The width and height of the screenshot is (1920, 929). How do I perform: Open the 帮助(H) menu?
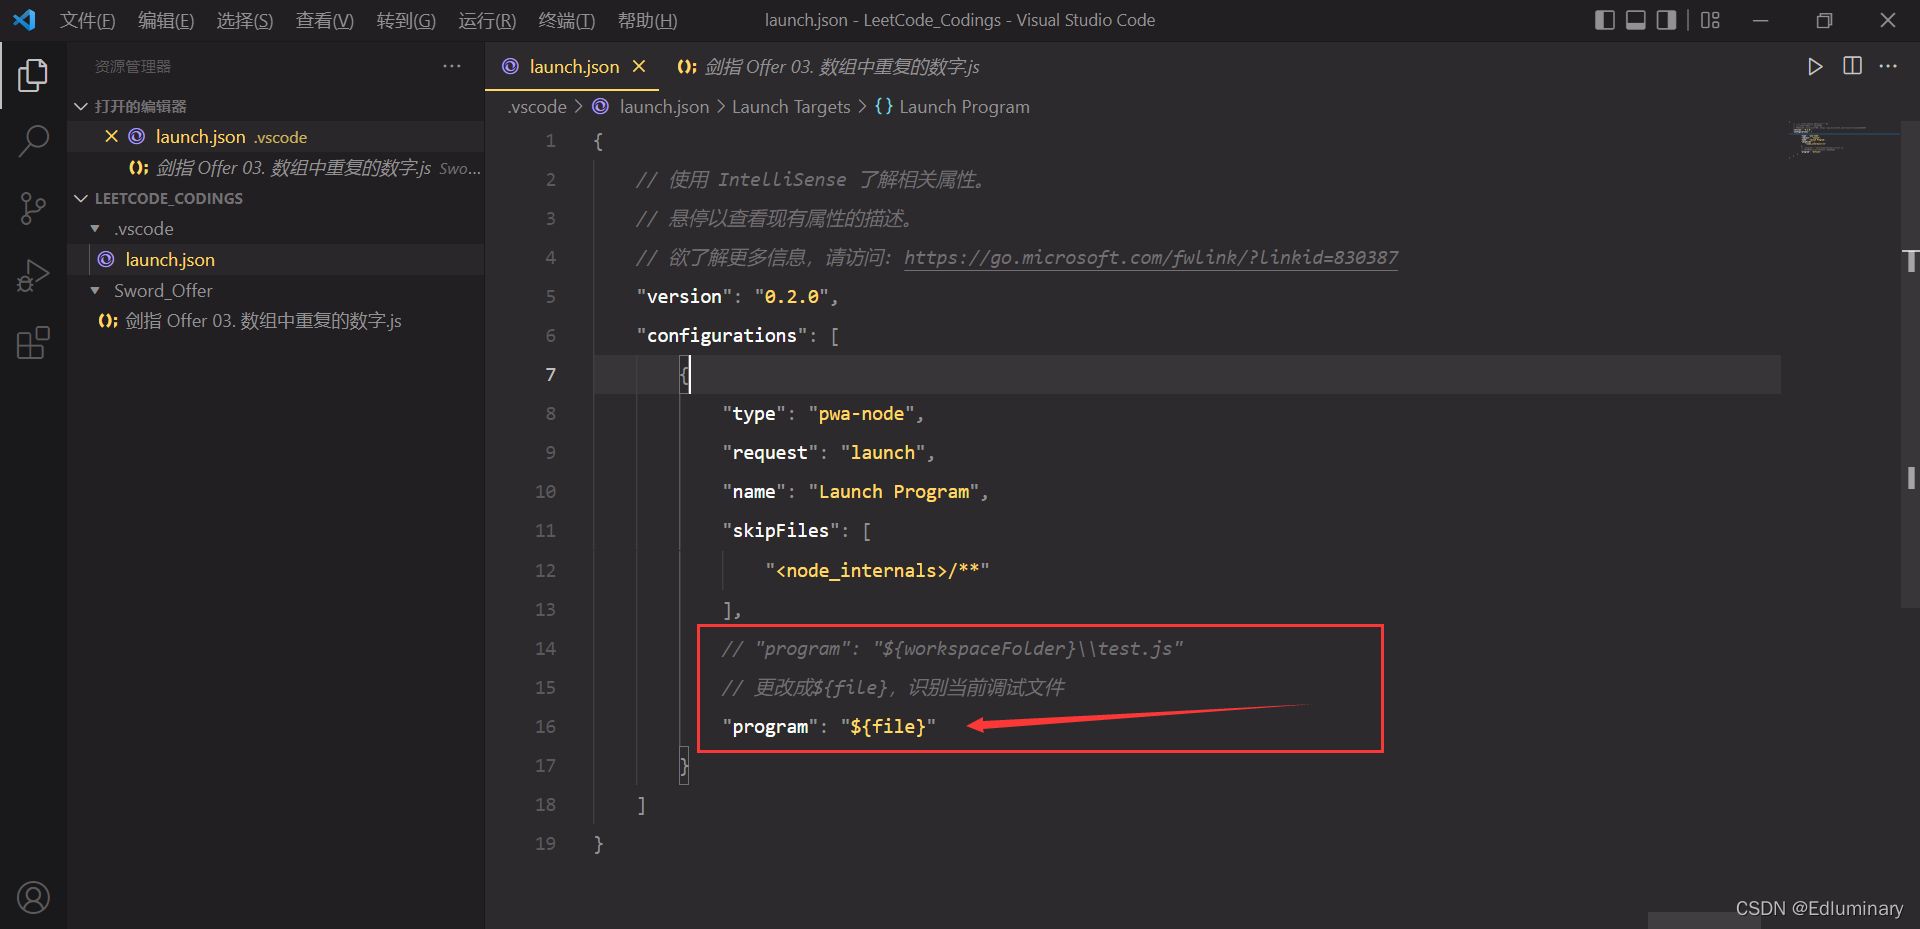[647, 20]
